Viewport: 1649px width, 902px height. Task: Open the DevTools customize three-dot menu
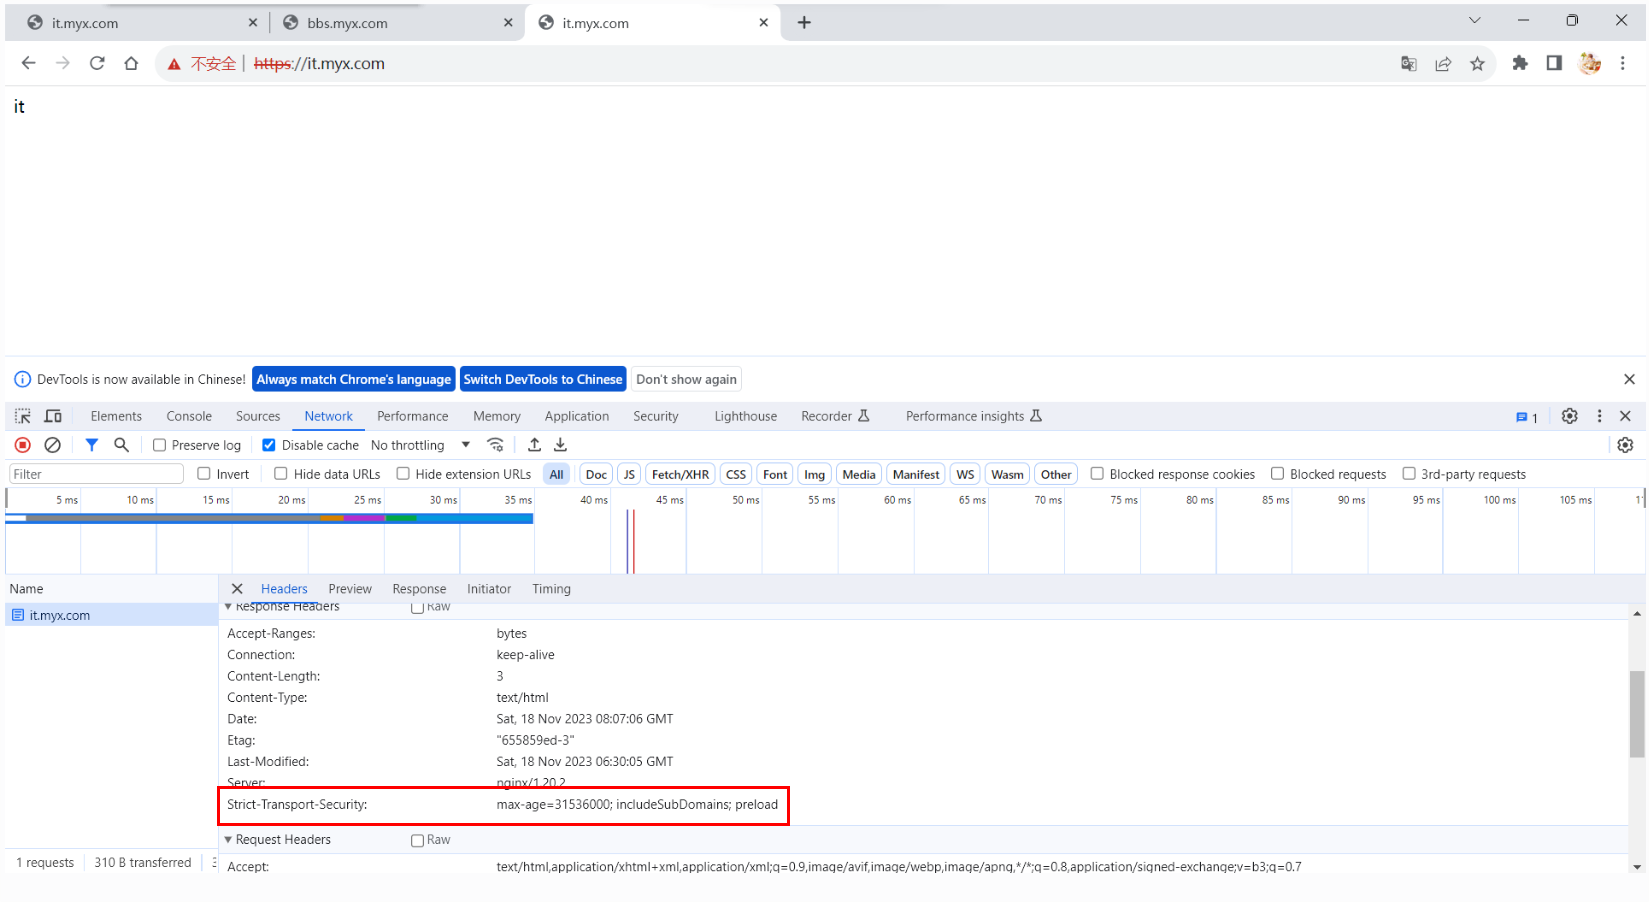pos(1599,416)
